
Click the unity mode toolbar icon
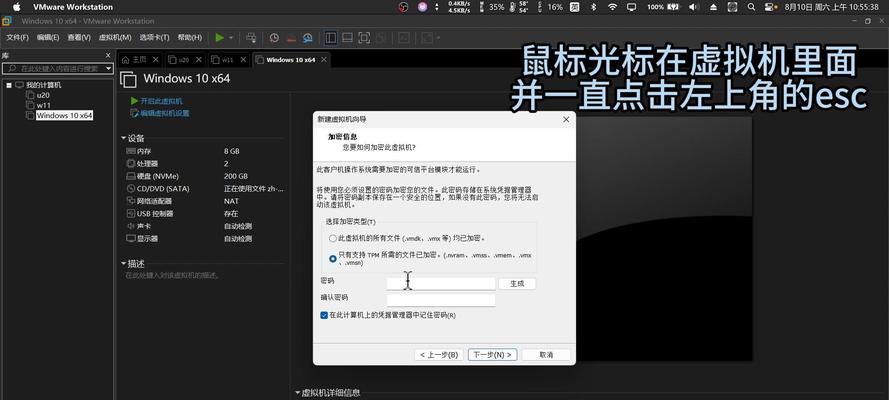(381, 37)
